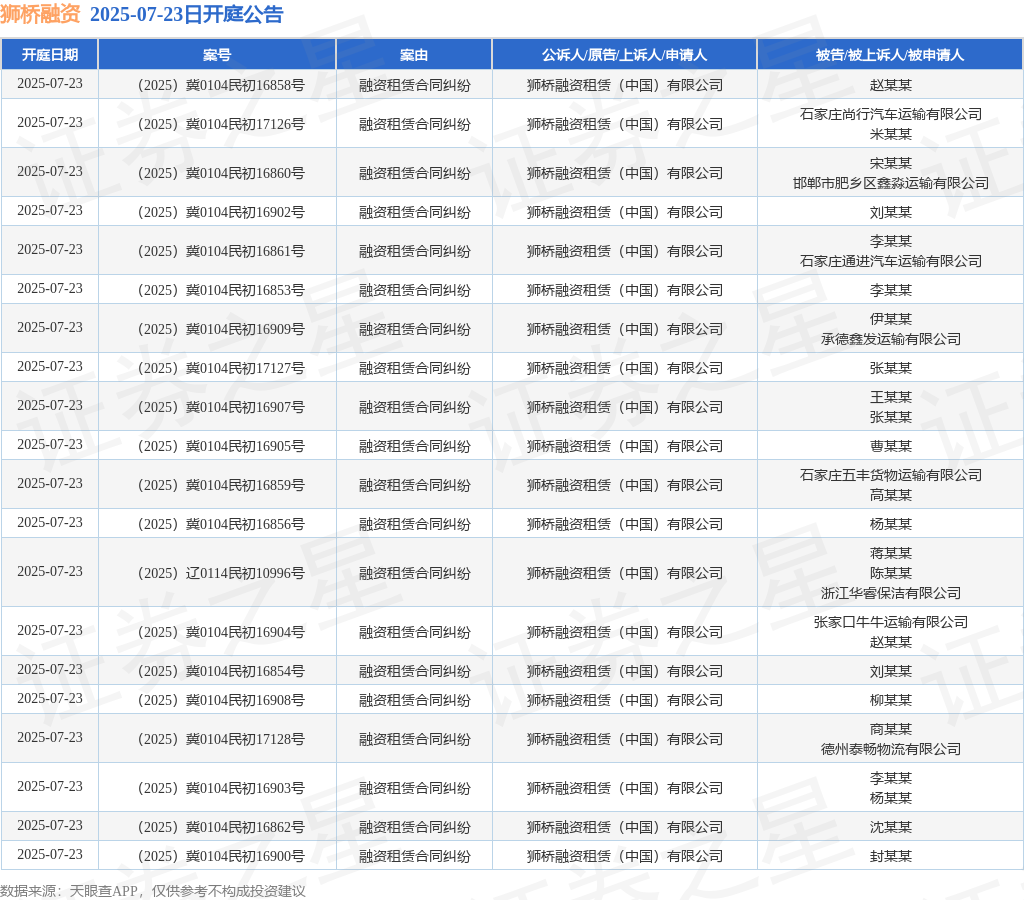Select the 2025-07-23日开庭公告 heading text
The height and width of the screenshot is (900, 1024).
click(187, 14)
